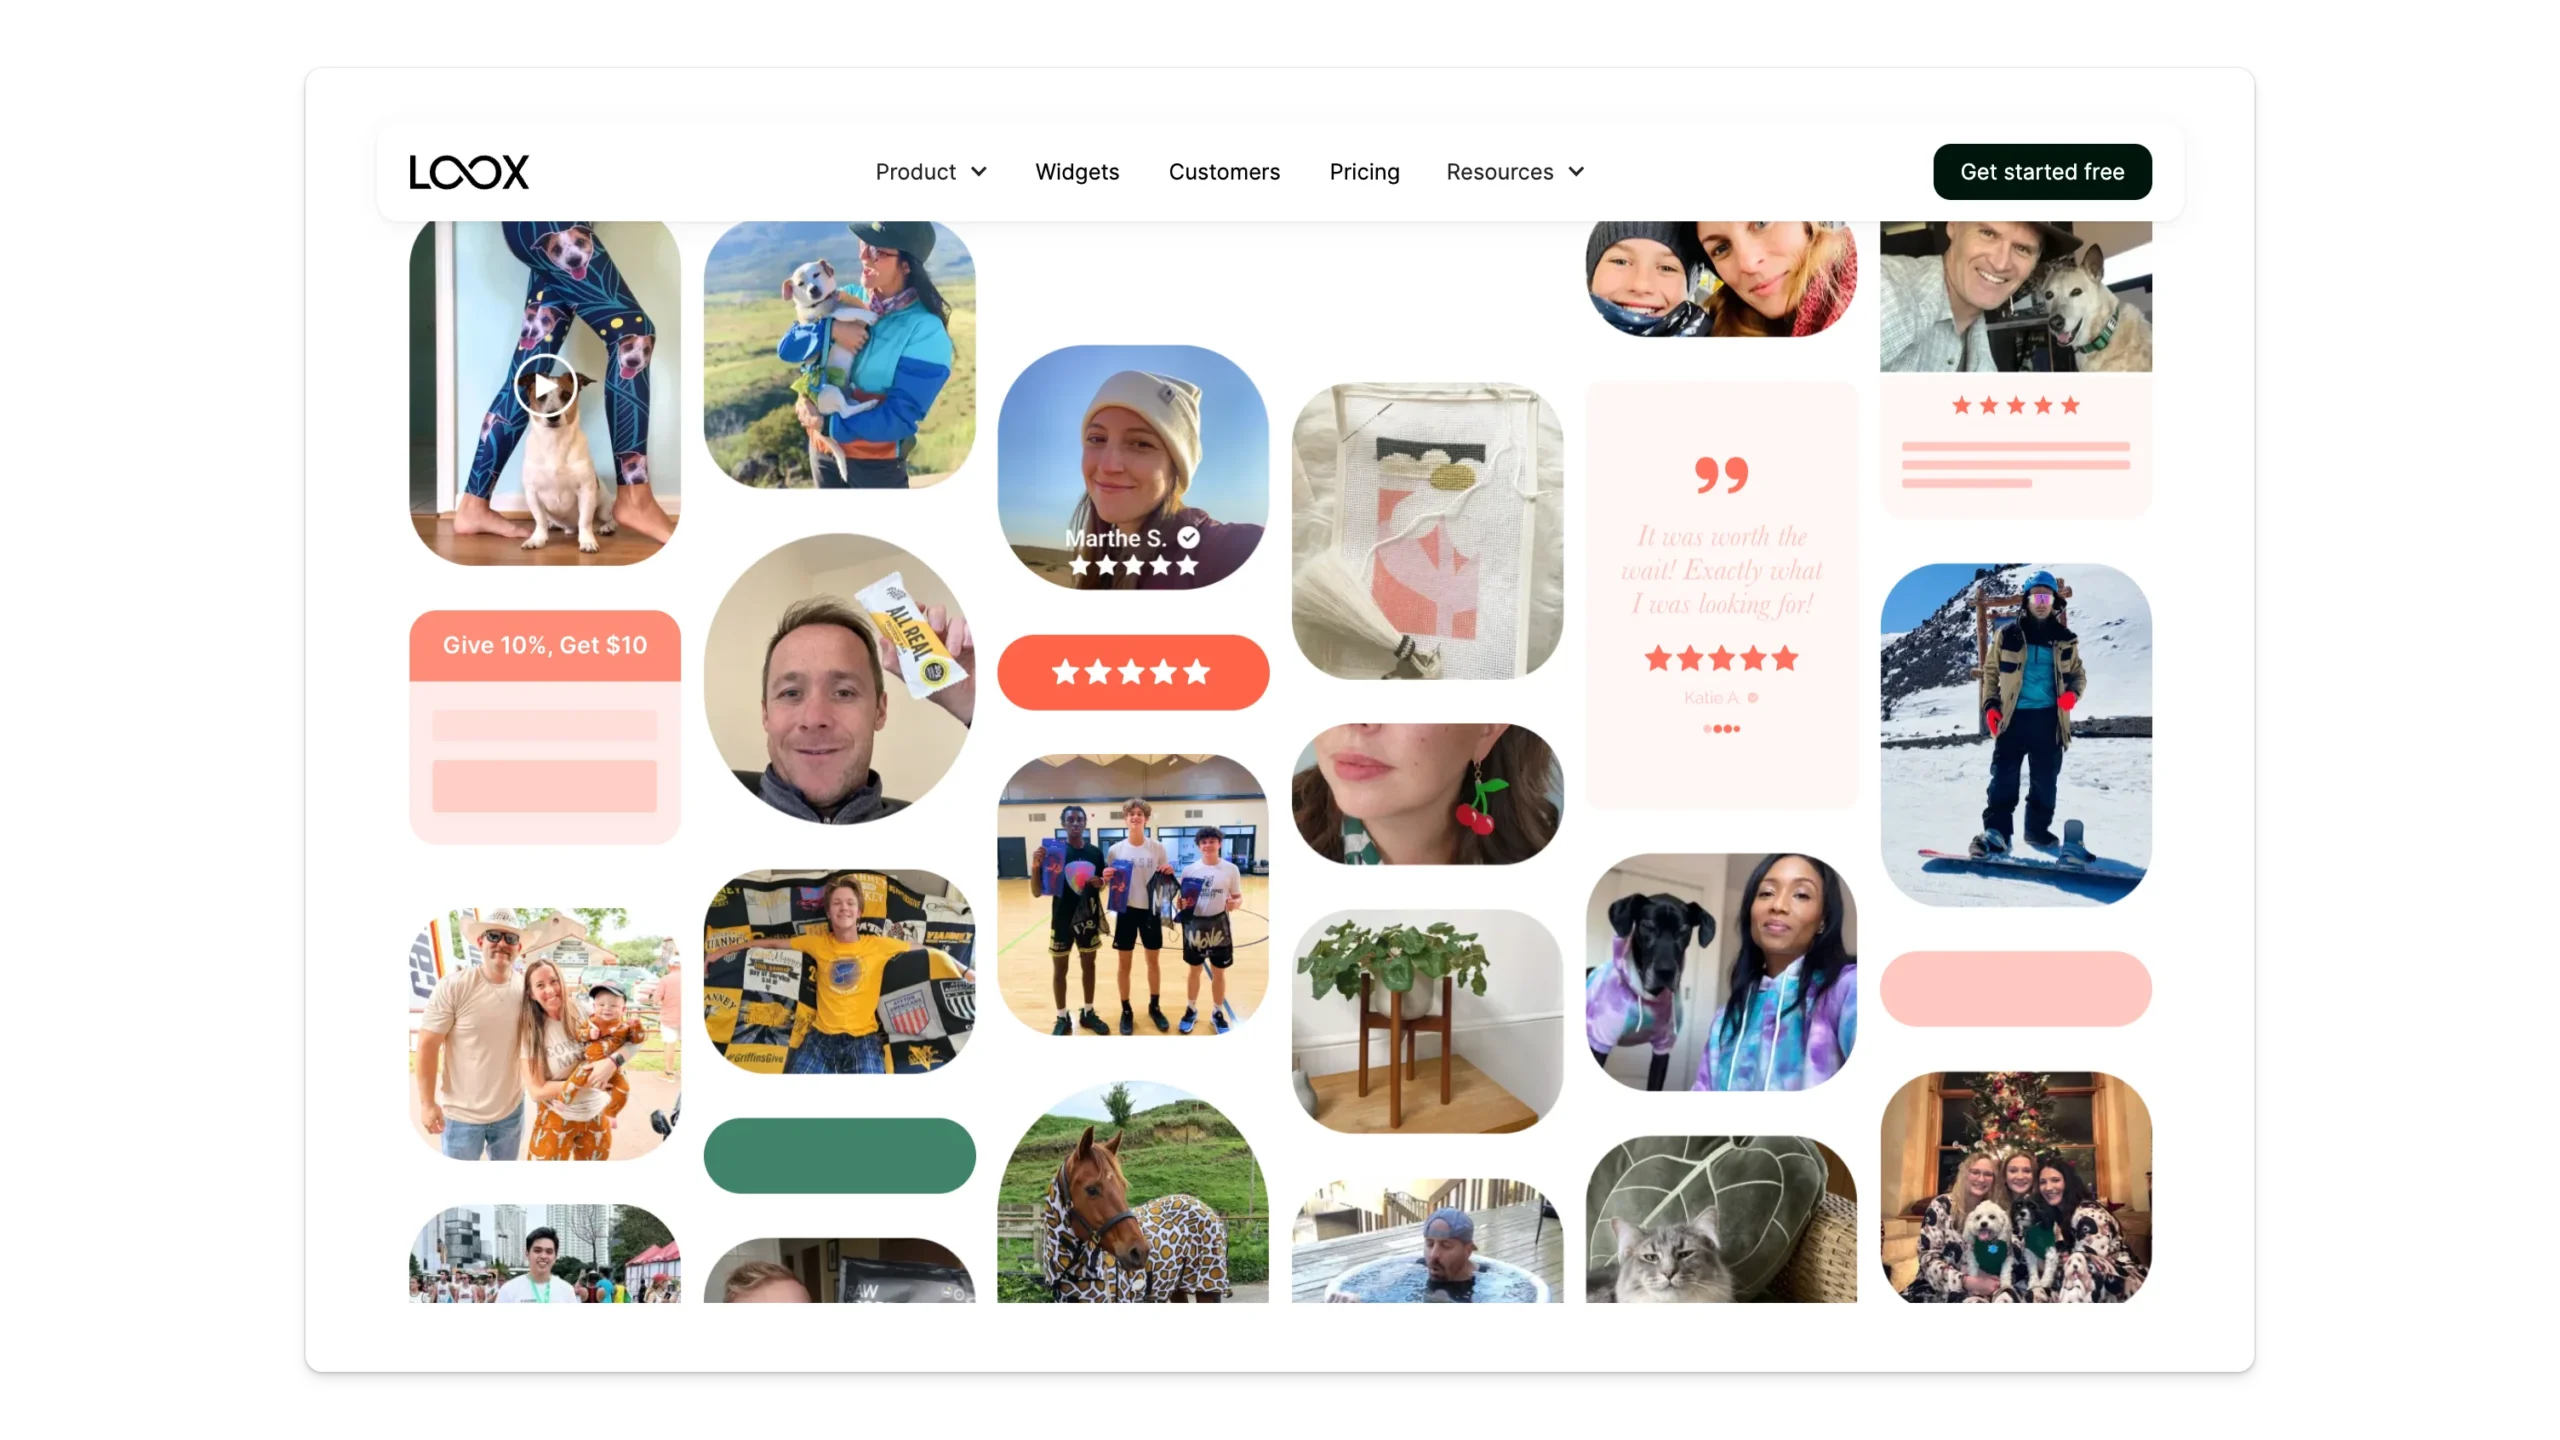Click the white stars under Marthe S.
2560x1440 pixels.
pyautogui.click(x=1133, y=566)
